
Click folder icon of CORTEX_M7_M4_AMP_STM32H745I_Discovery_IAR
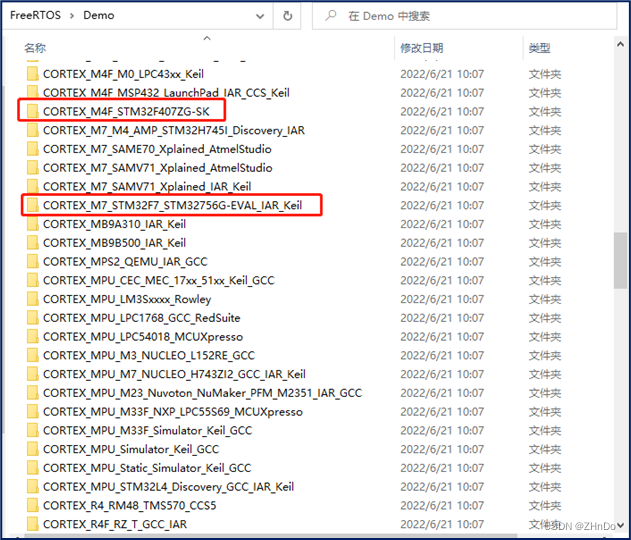[33, 130]
